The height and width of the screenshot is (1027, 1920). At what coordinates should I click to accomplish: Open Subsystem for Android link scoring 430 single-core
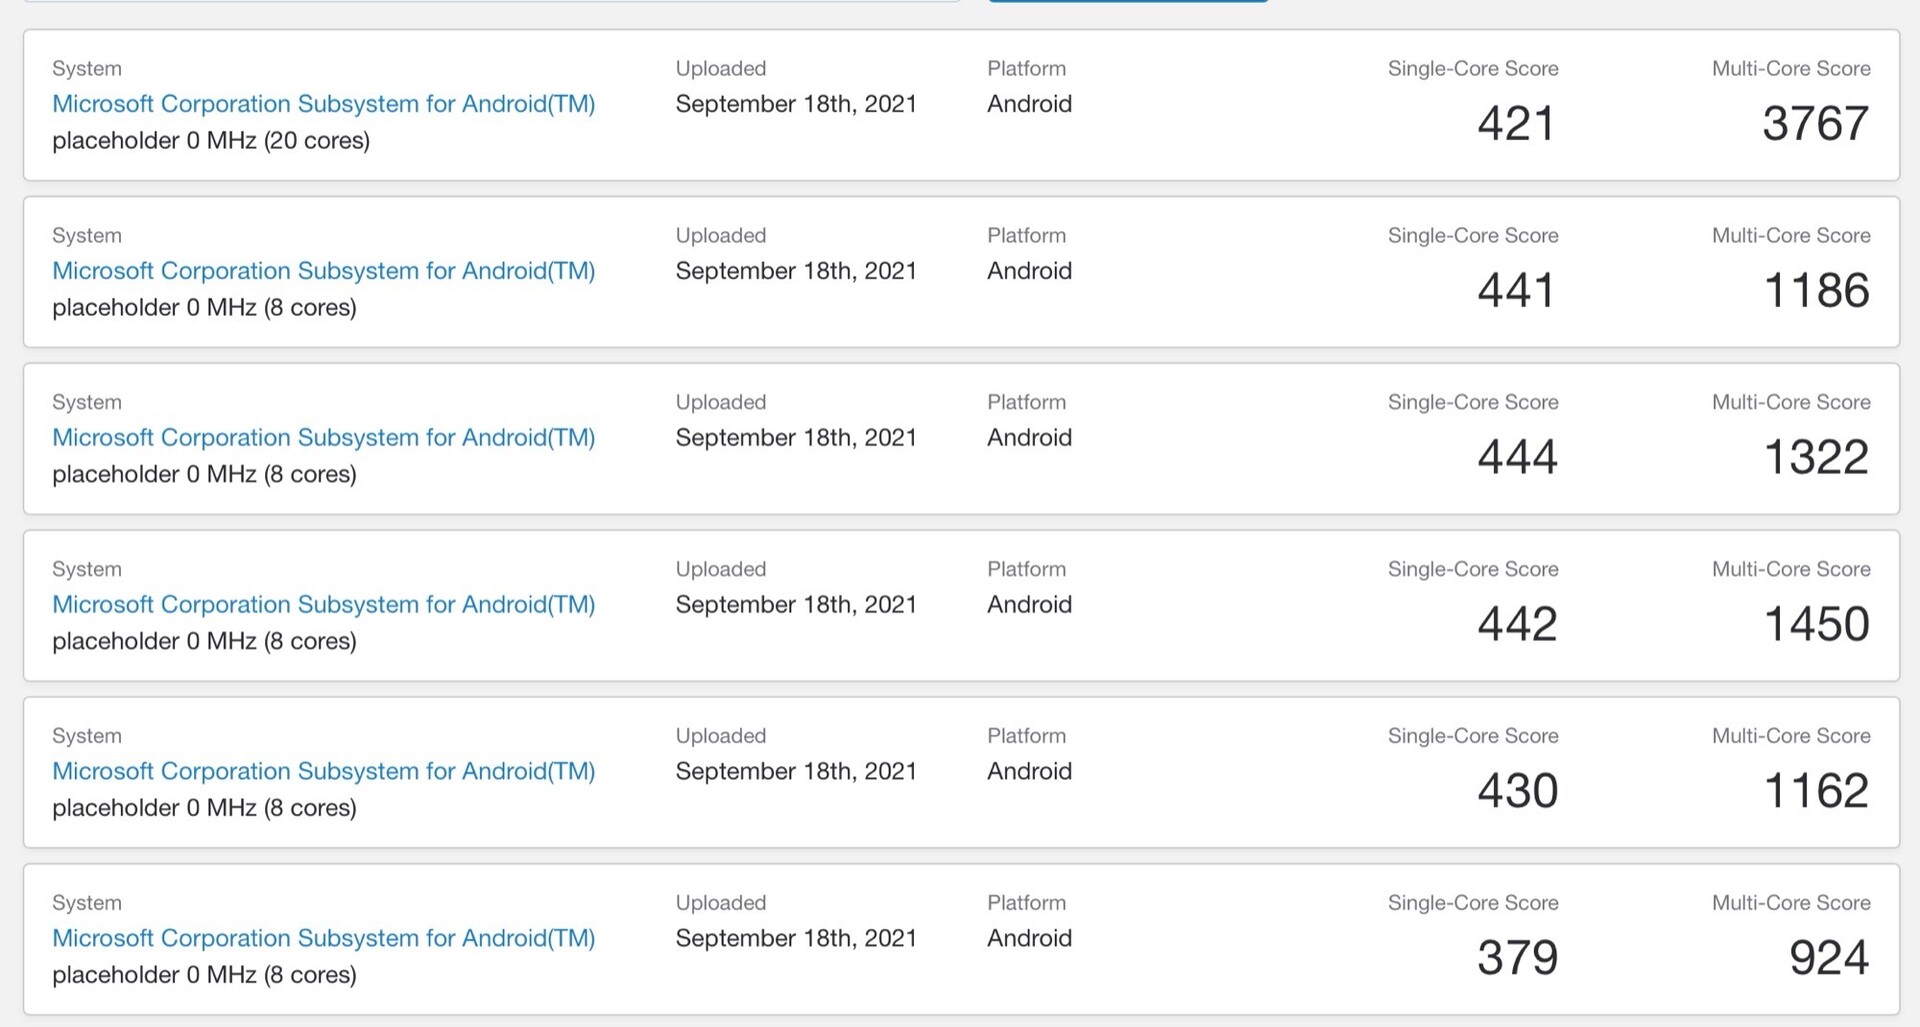point(323,772)
